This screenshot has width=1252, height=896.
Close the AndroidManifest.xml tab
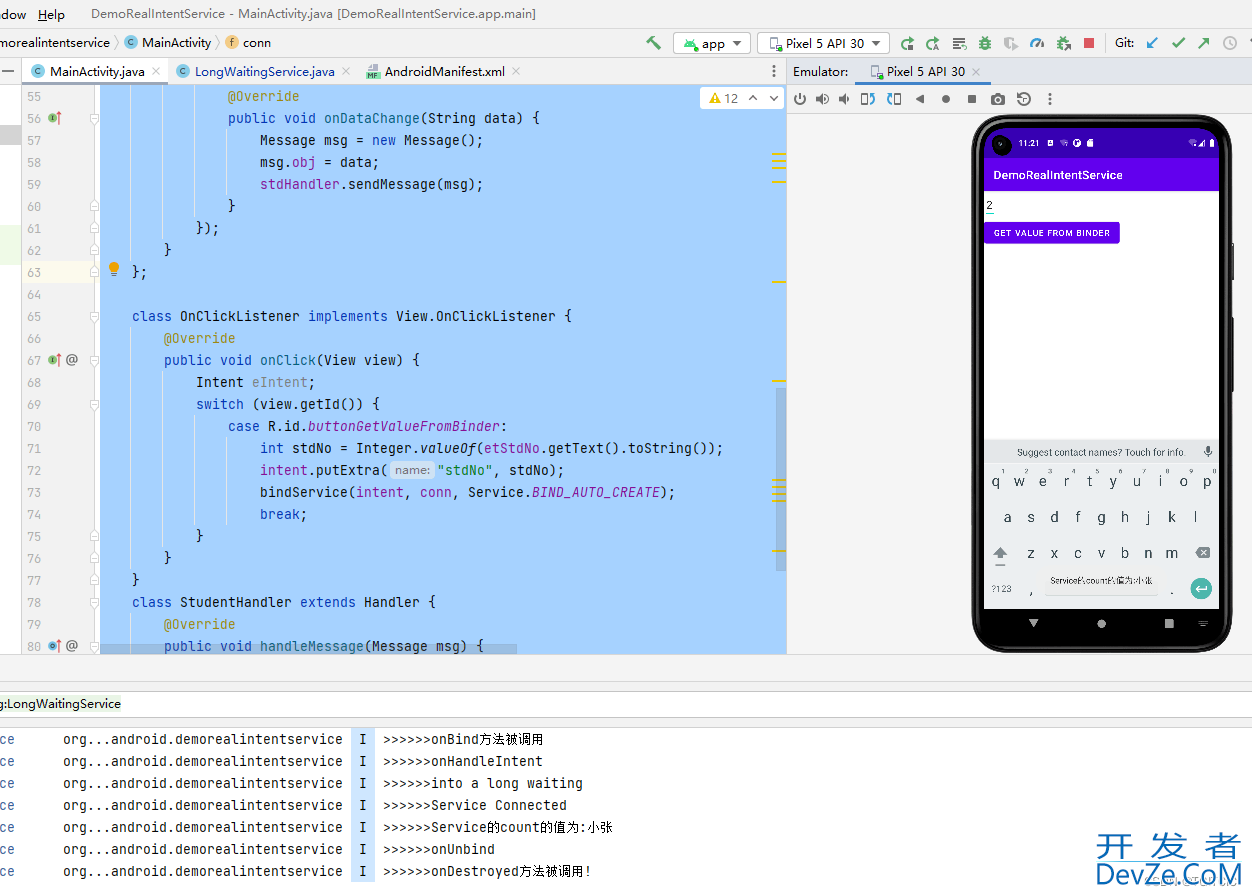coord(516,71)
